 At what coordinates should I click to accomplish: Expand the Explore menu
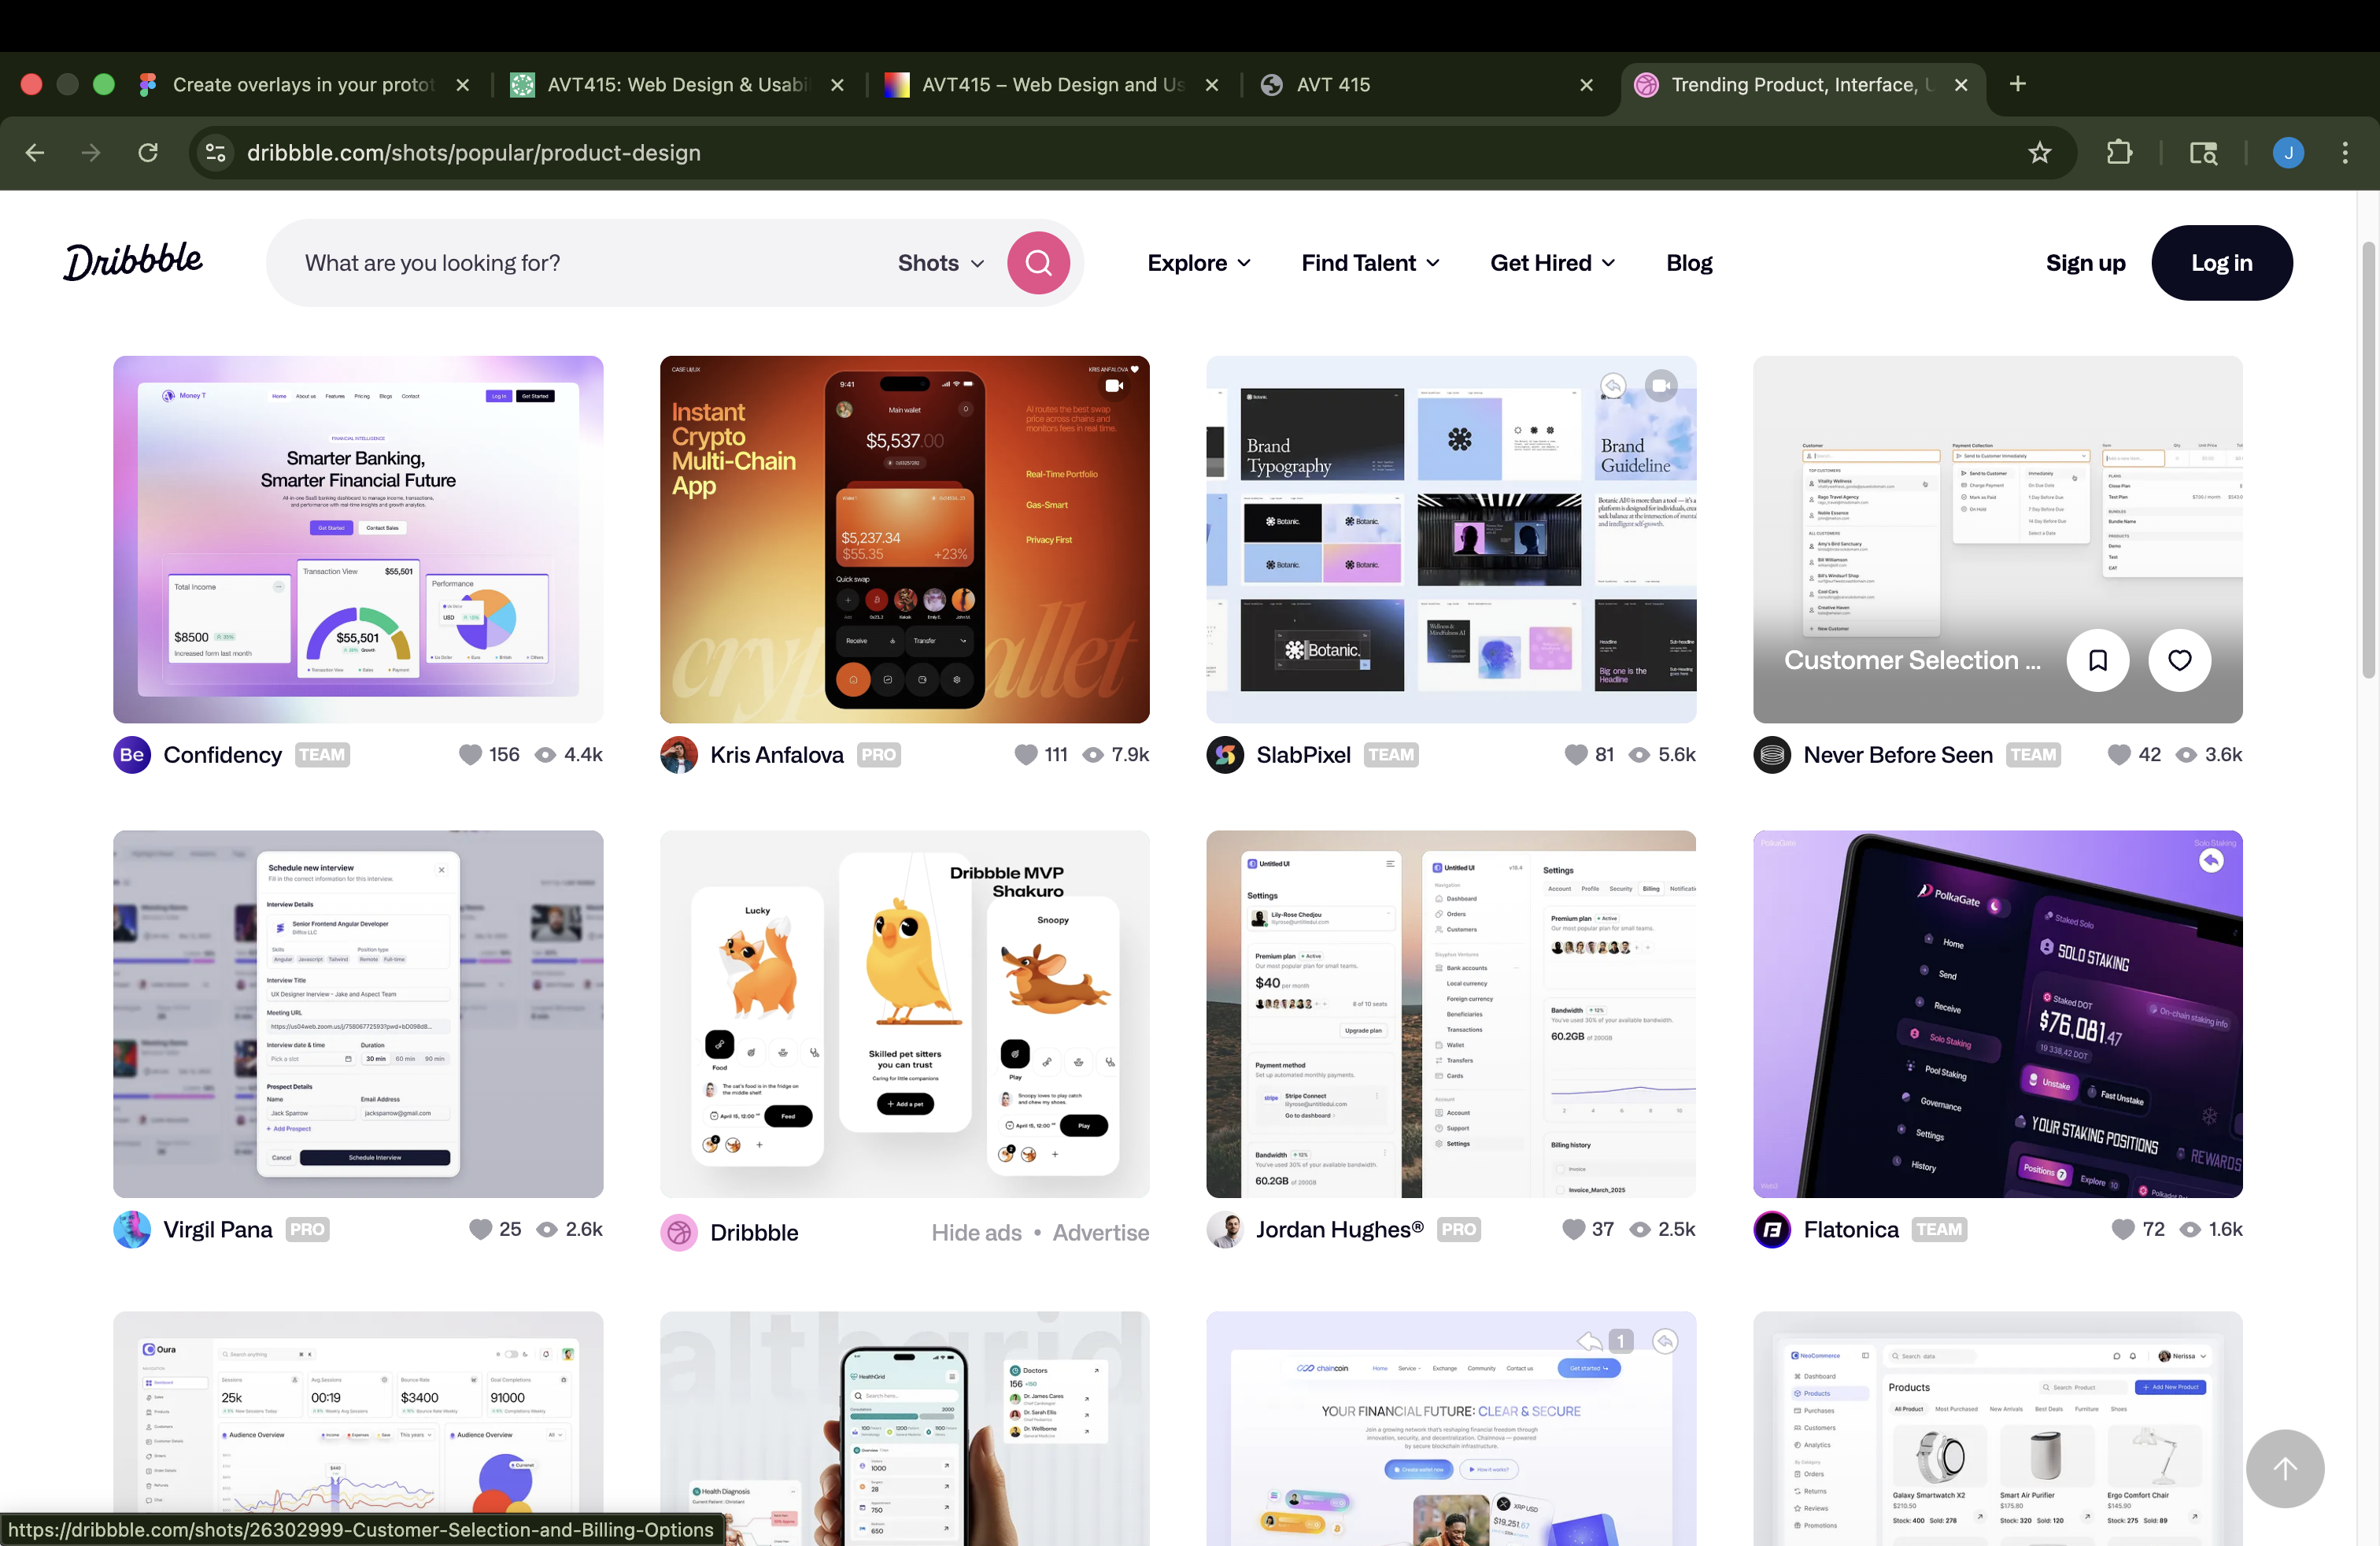pyautogui.click(x=1198, y=263)
